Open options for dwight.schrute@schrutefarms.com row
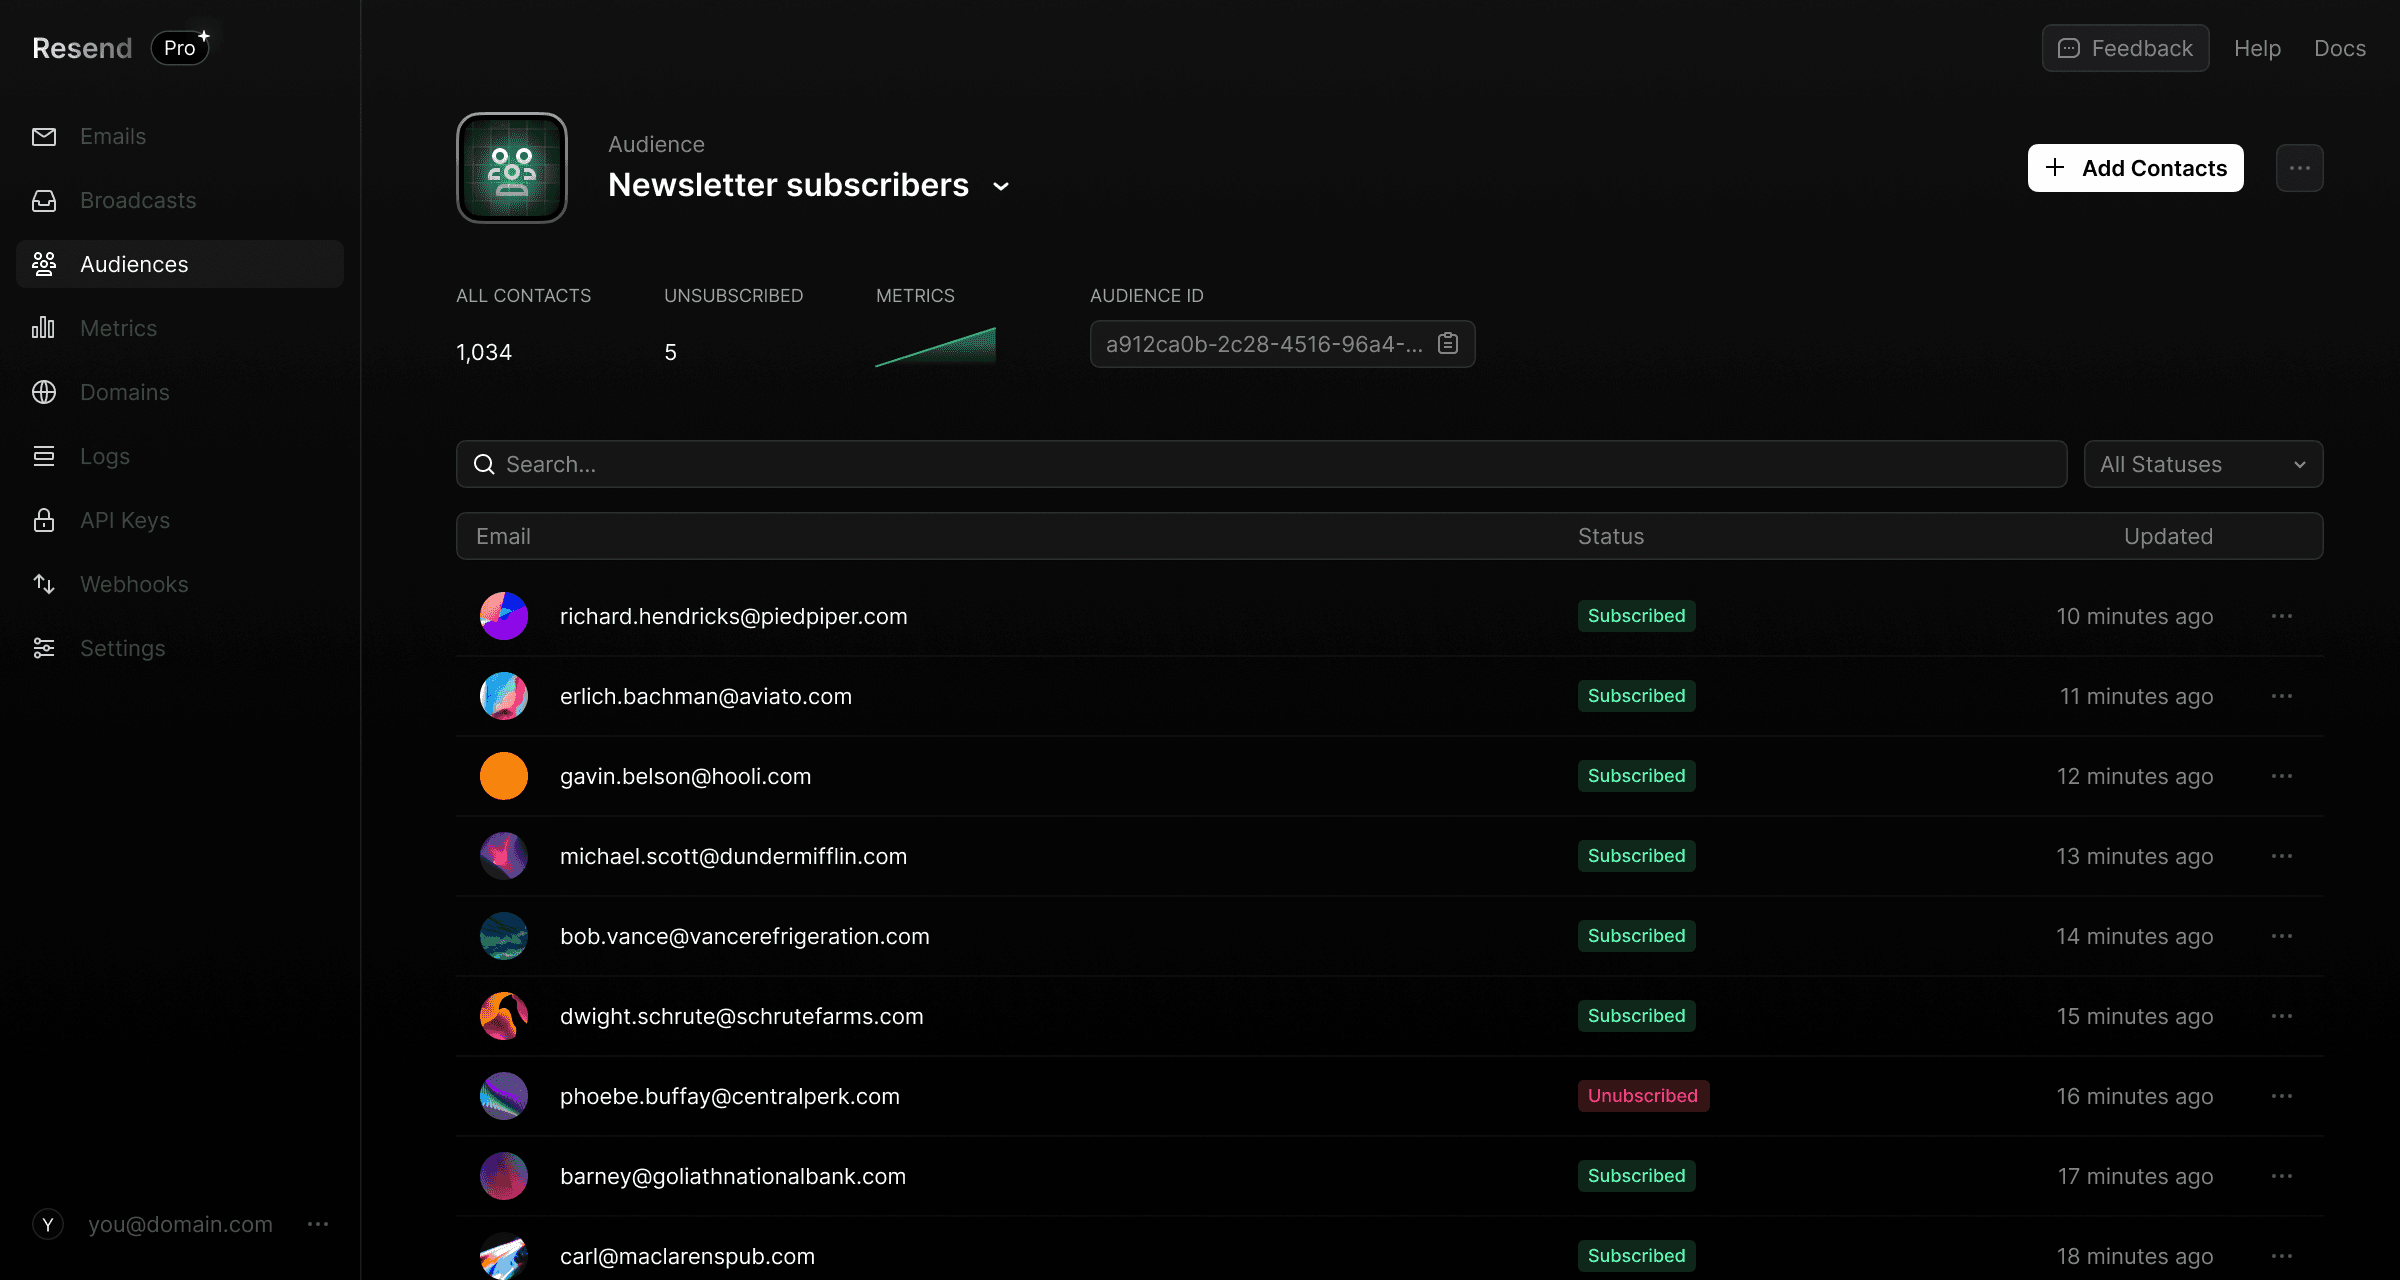 pyautogui.click(x=2281, y=1016)
